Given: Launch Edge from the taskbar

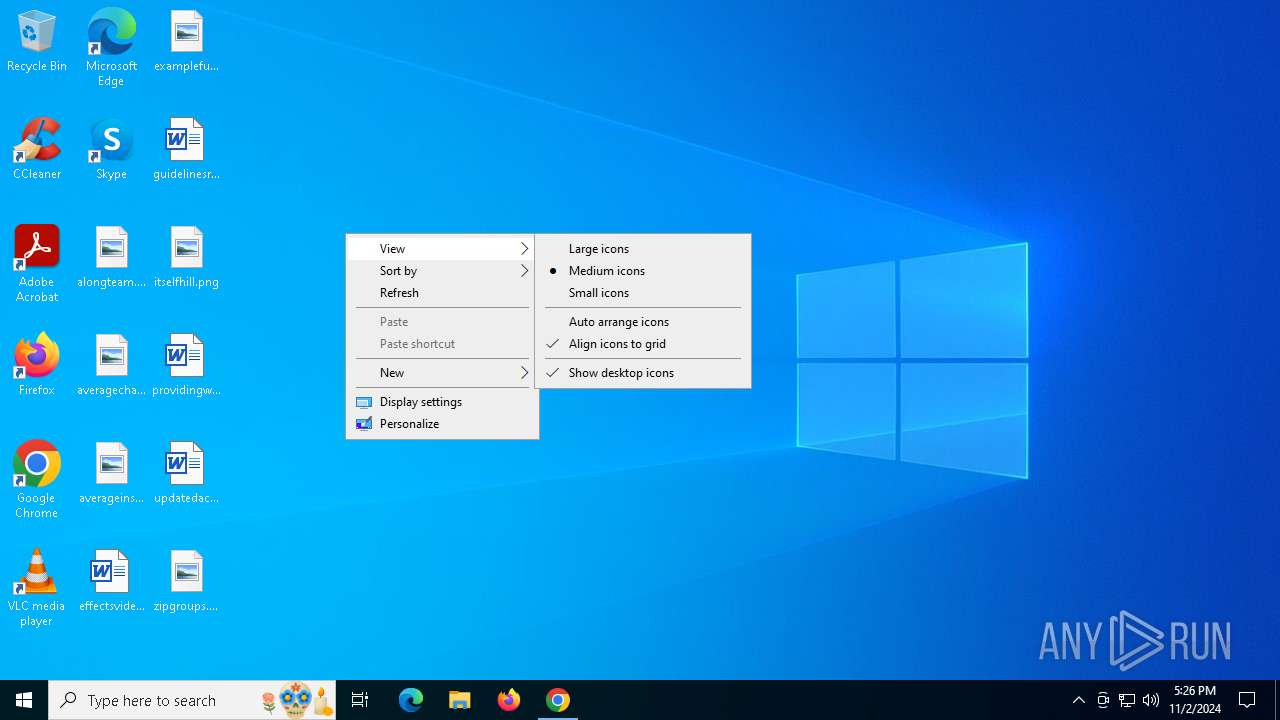Looking at the screenshot, I should point(411,700).
